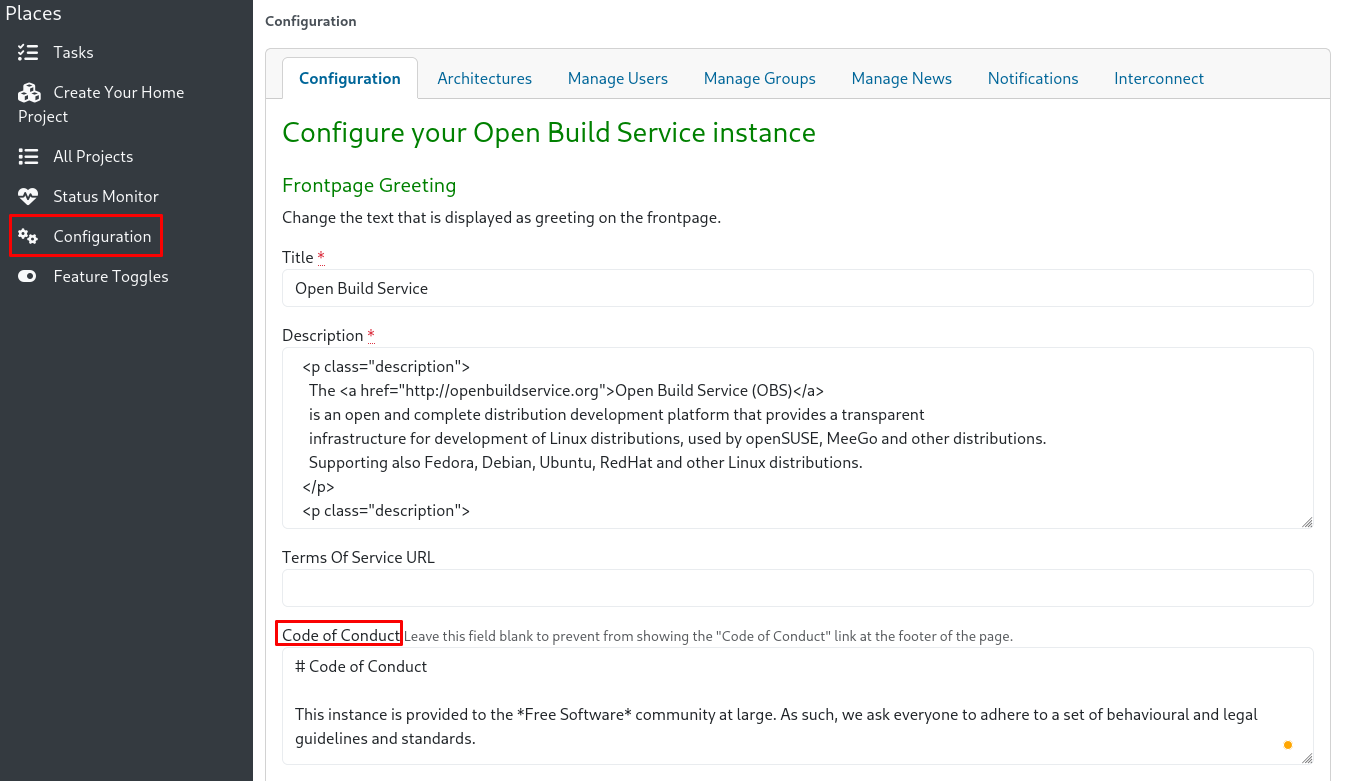
Task: Click the Feature Toggles switch icon
Action: click(28, 277)
